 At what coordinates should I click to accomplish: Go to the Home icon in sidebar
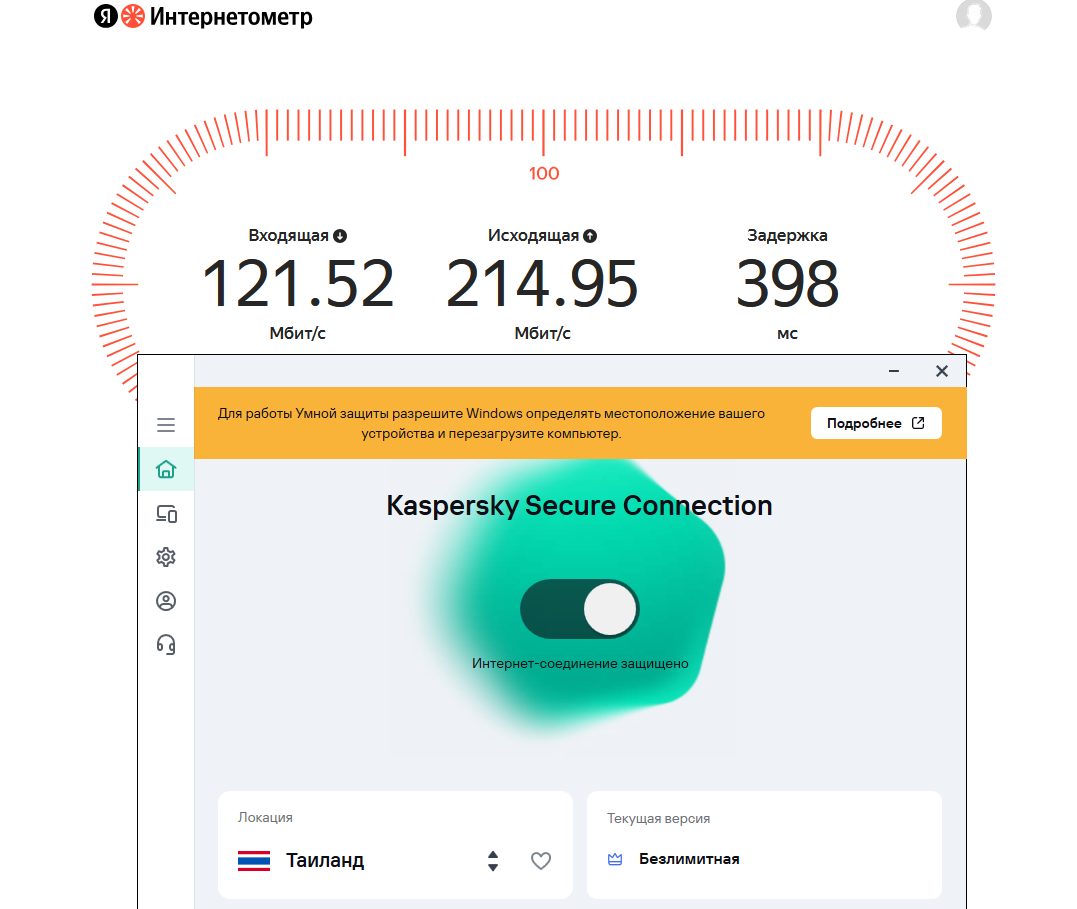[166, 469]
